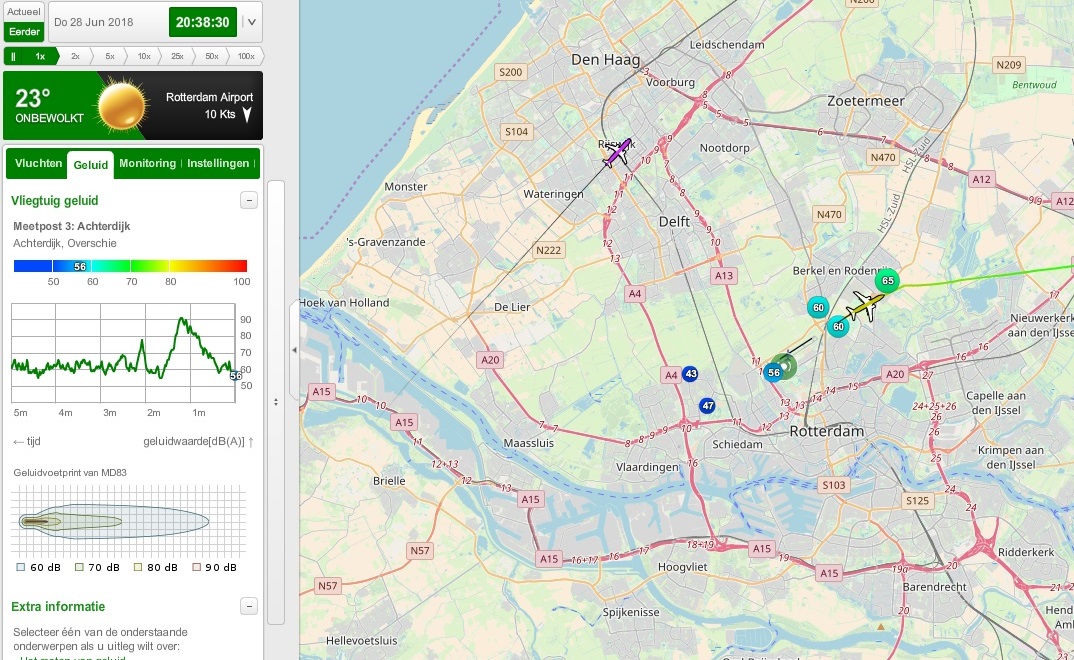The width and height of the screenshot is (1074, 660).
Task: Select the noise monitor marker showing 65
Action: tap(888, 281)
